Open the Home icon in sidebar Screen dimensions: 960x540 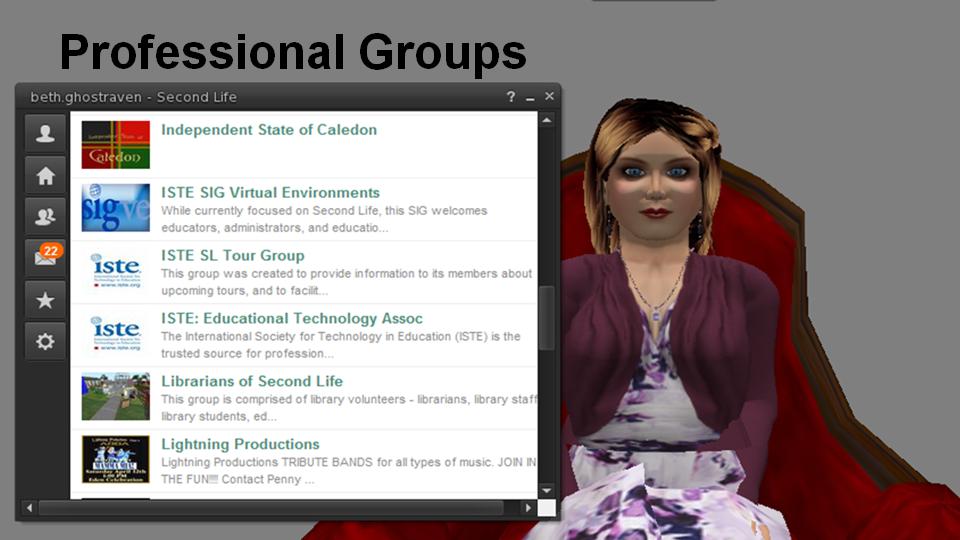click(x=45, y=176)
